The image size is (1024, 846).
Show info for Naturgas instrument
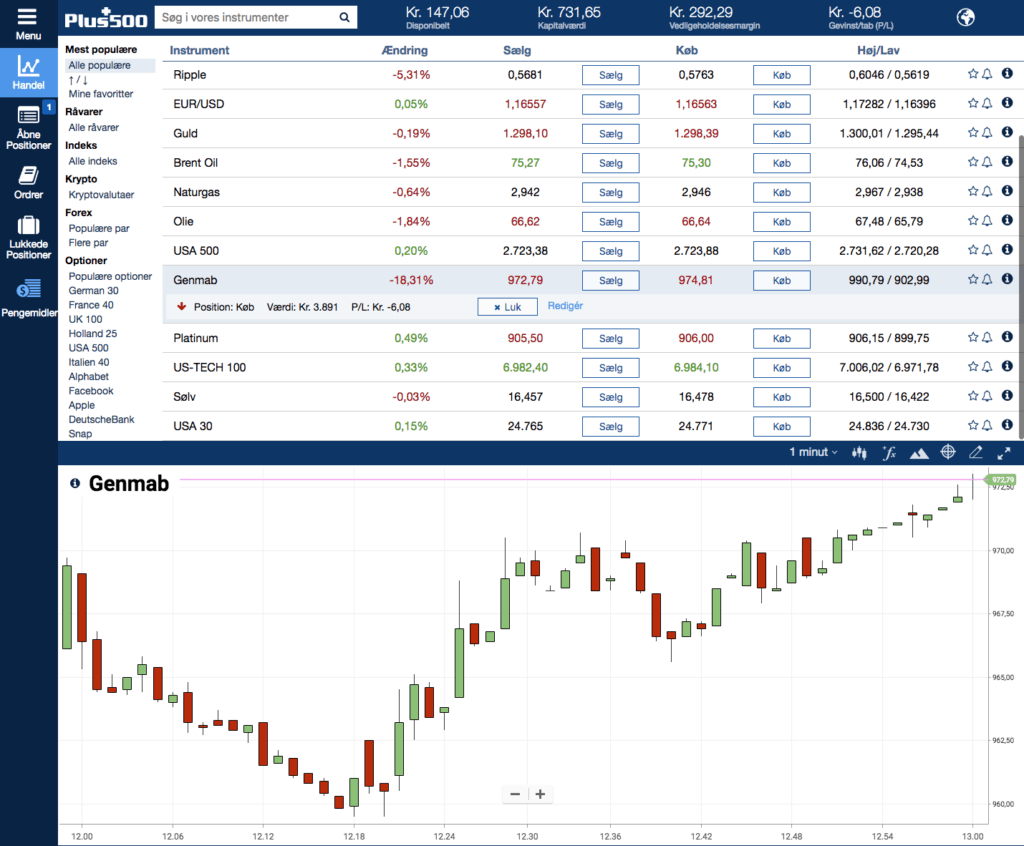(1007, 191)
